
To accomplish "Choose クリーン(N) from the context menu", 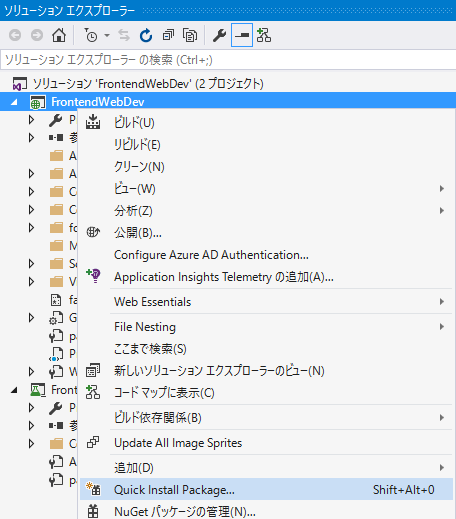I will (x=266, y=167).
